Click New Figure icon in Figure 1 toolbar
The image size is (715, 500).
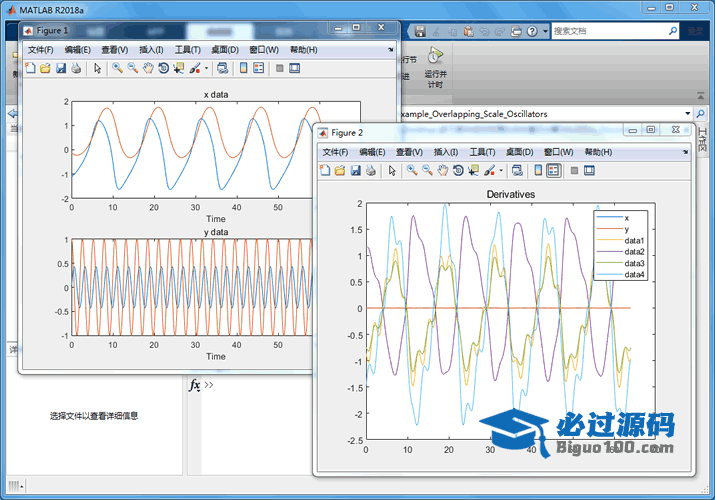(31, 68)
